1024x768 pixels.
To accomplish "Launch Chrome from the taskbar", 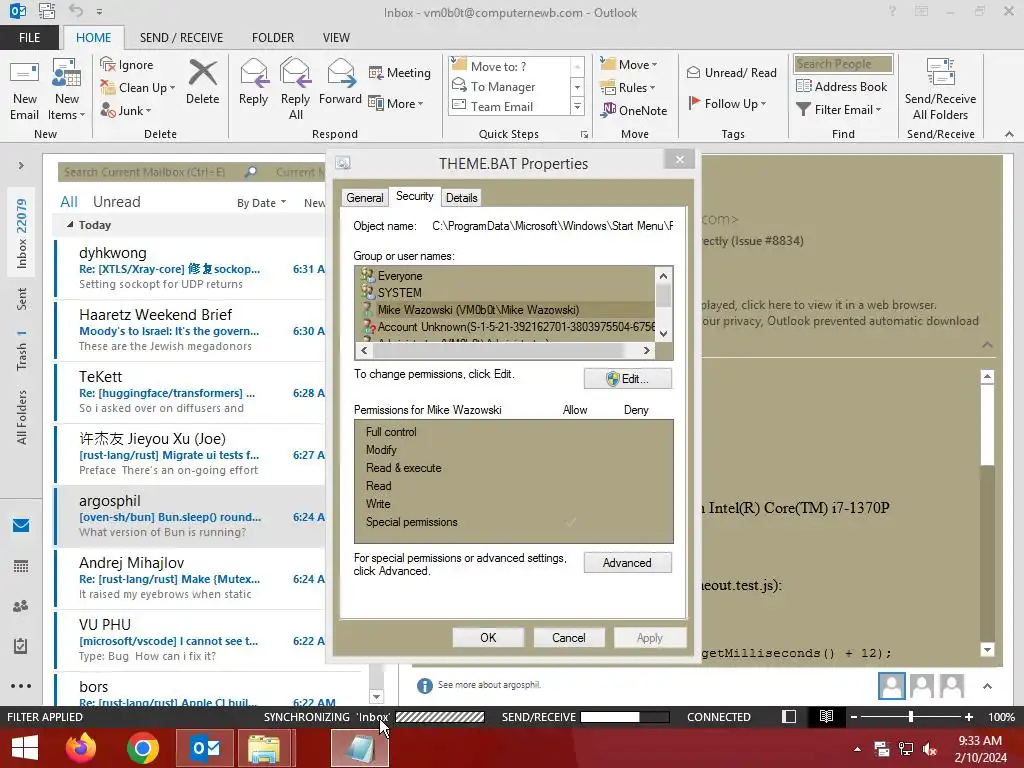I will coord(143,748).
